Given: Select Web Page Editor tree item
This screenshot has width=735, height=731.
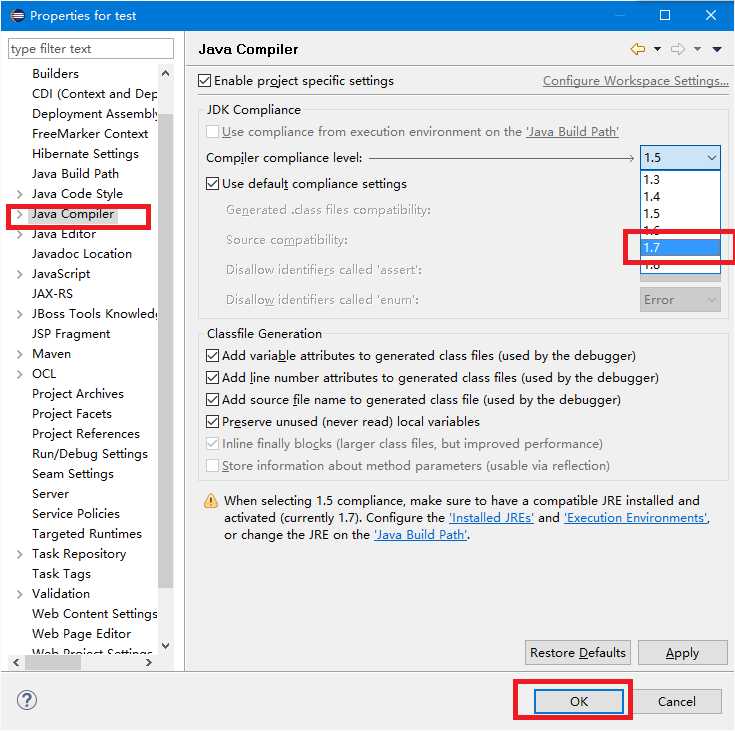Looking at the screenshot, I should 82,634.
